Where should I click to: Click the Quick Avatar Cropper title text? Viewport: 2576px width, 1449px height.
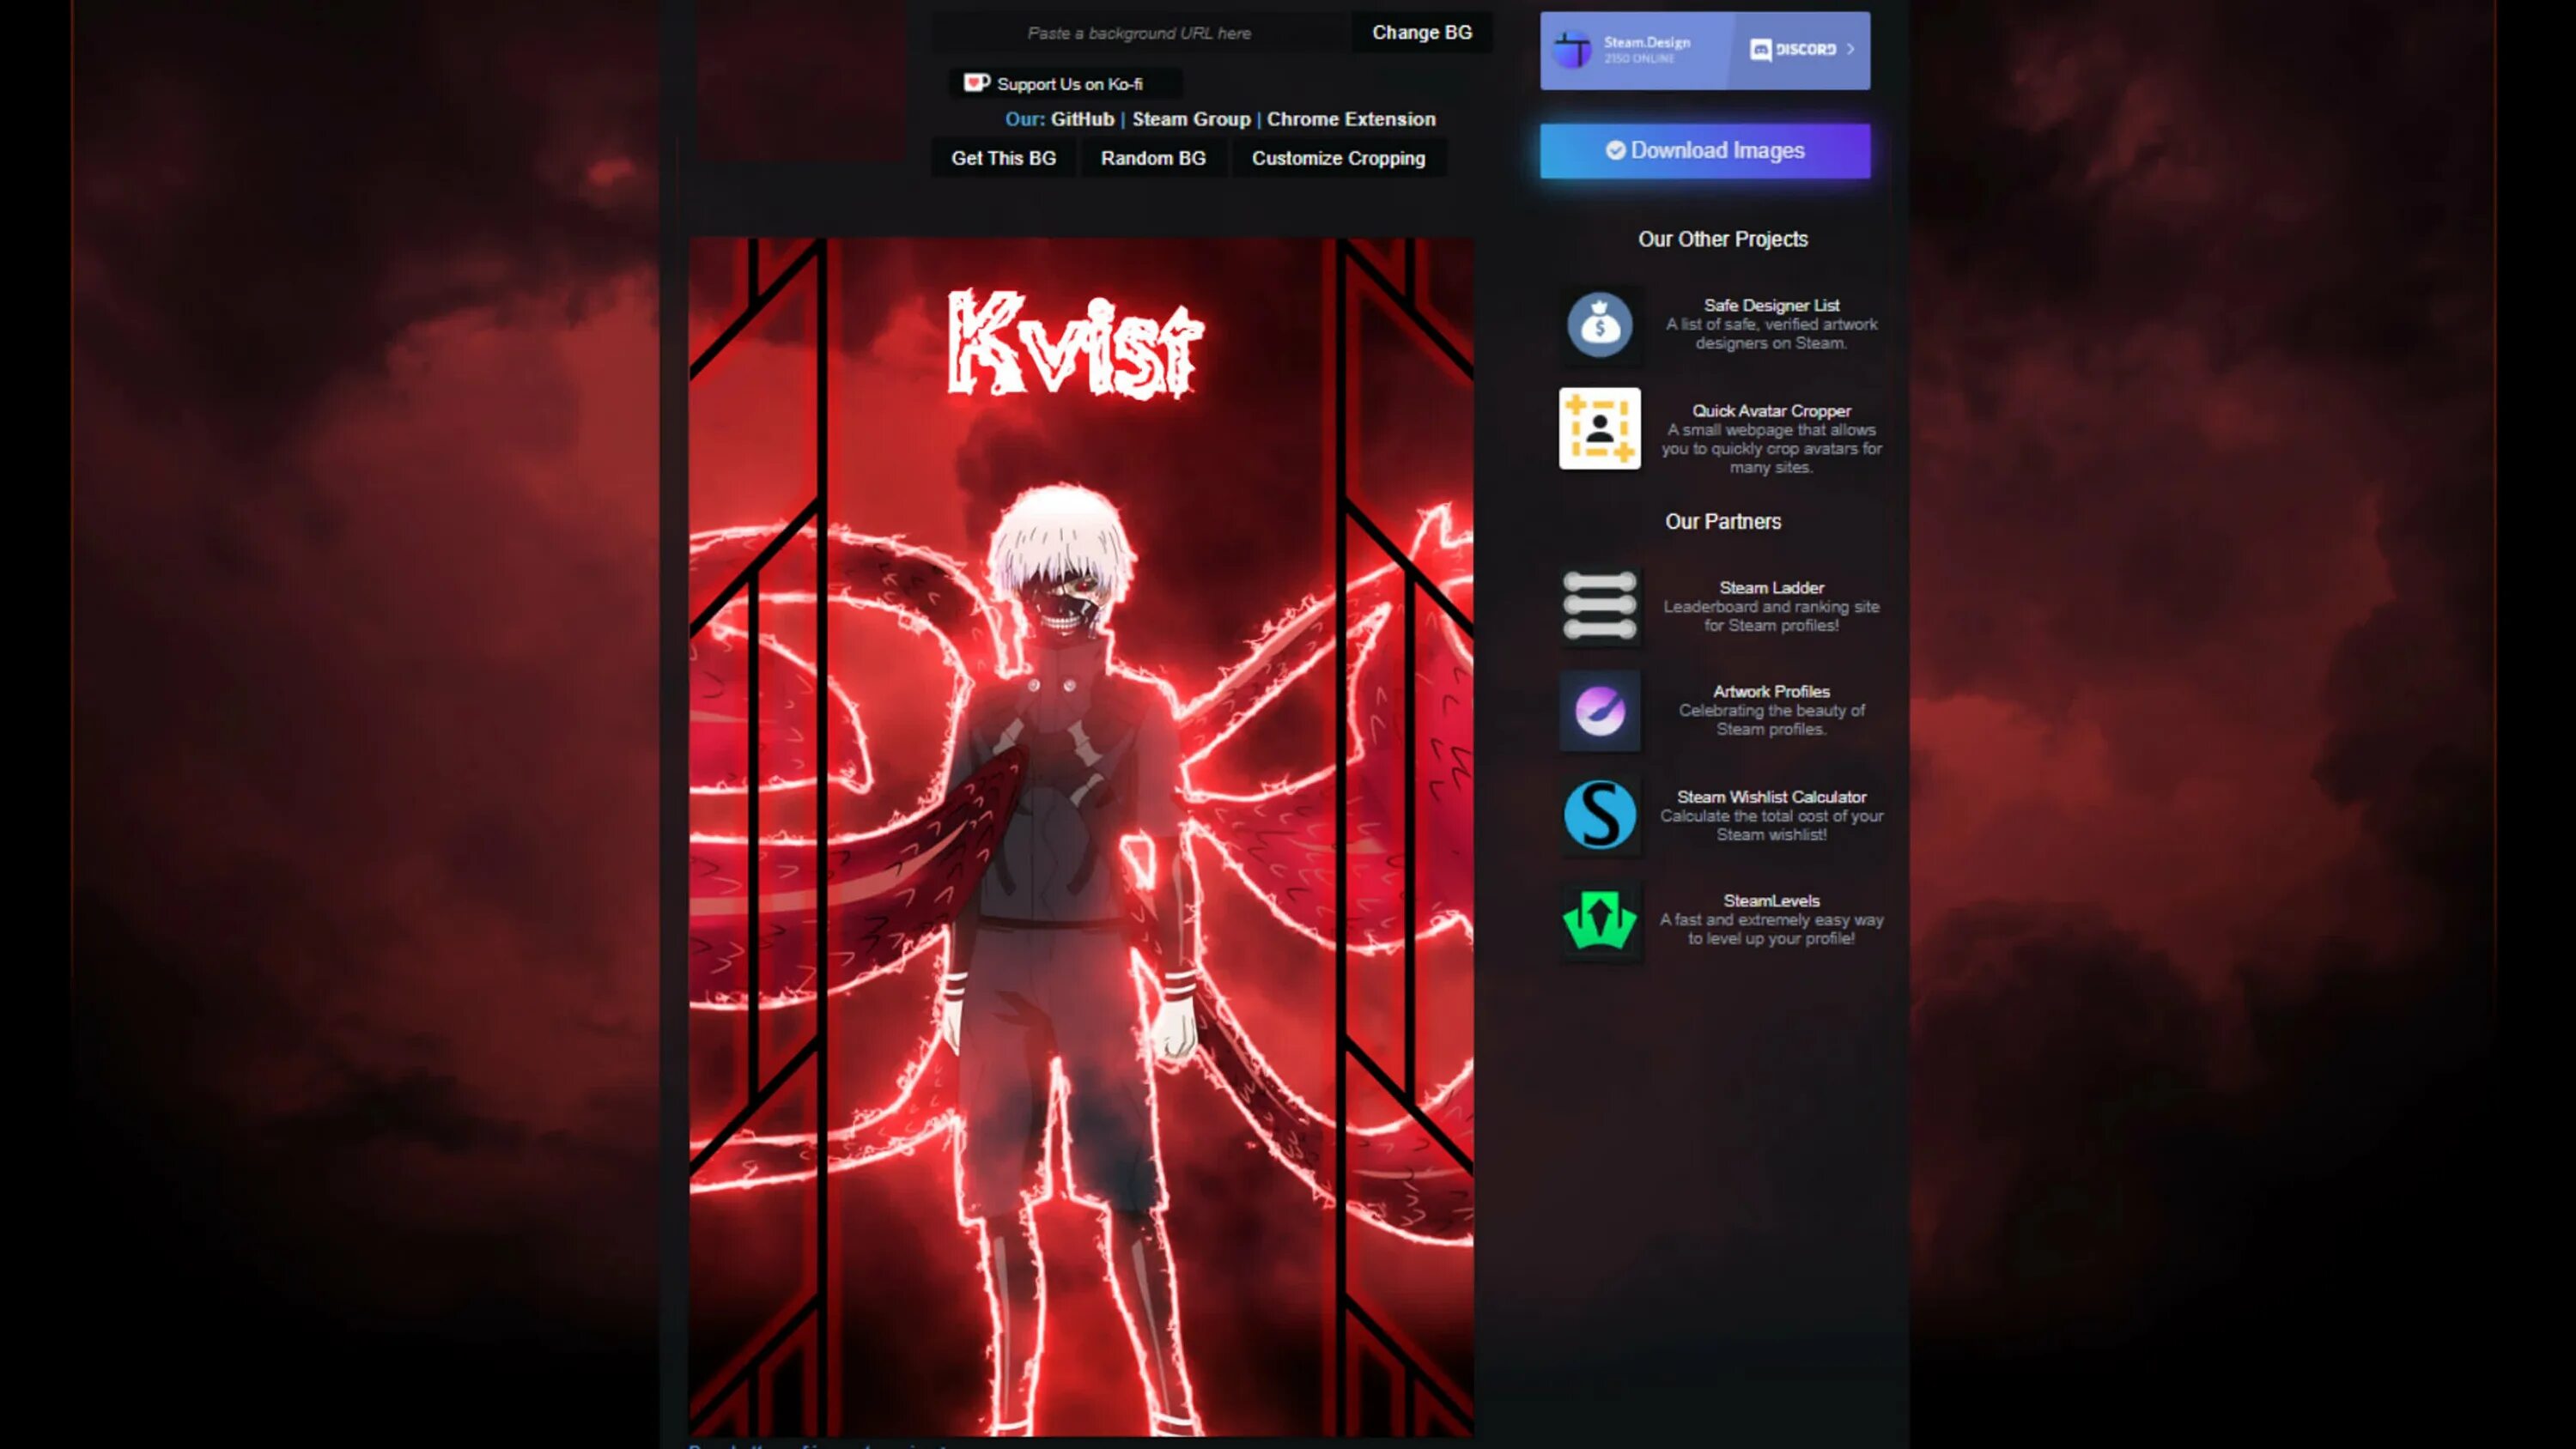[1771, 411]
